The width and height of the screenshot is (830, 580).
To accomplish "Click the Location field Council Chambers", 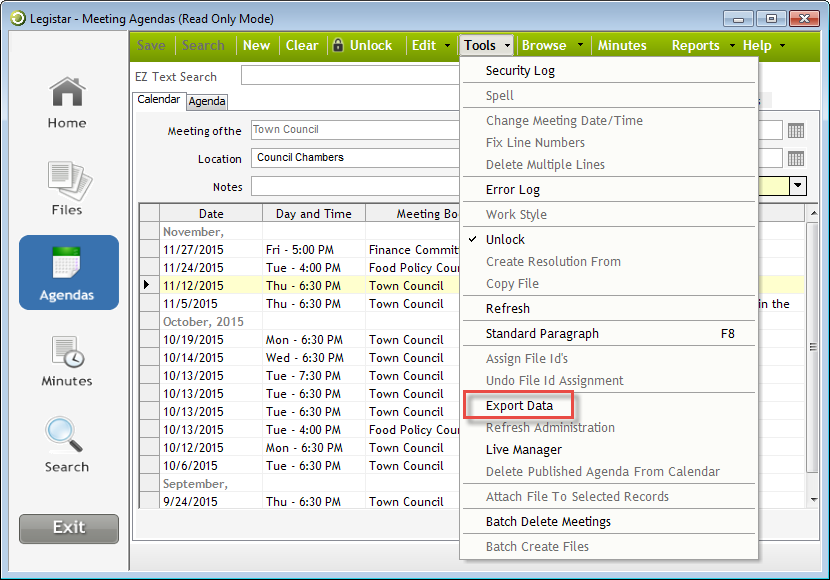I will [x=355, y=158].
